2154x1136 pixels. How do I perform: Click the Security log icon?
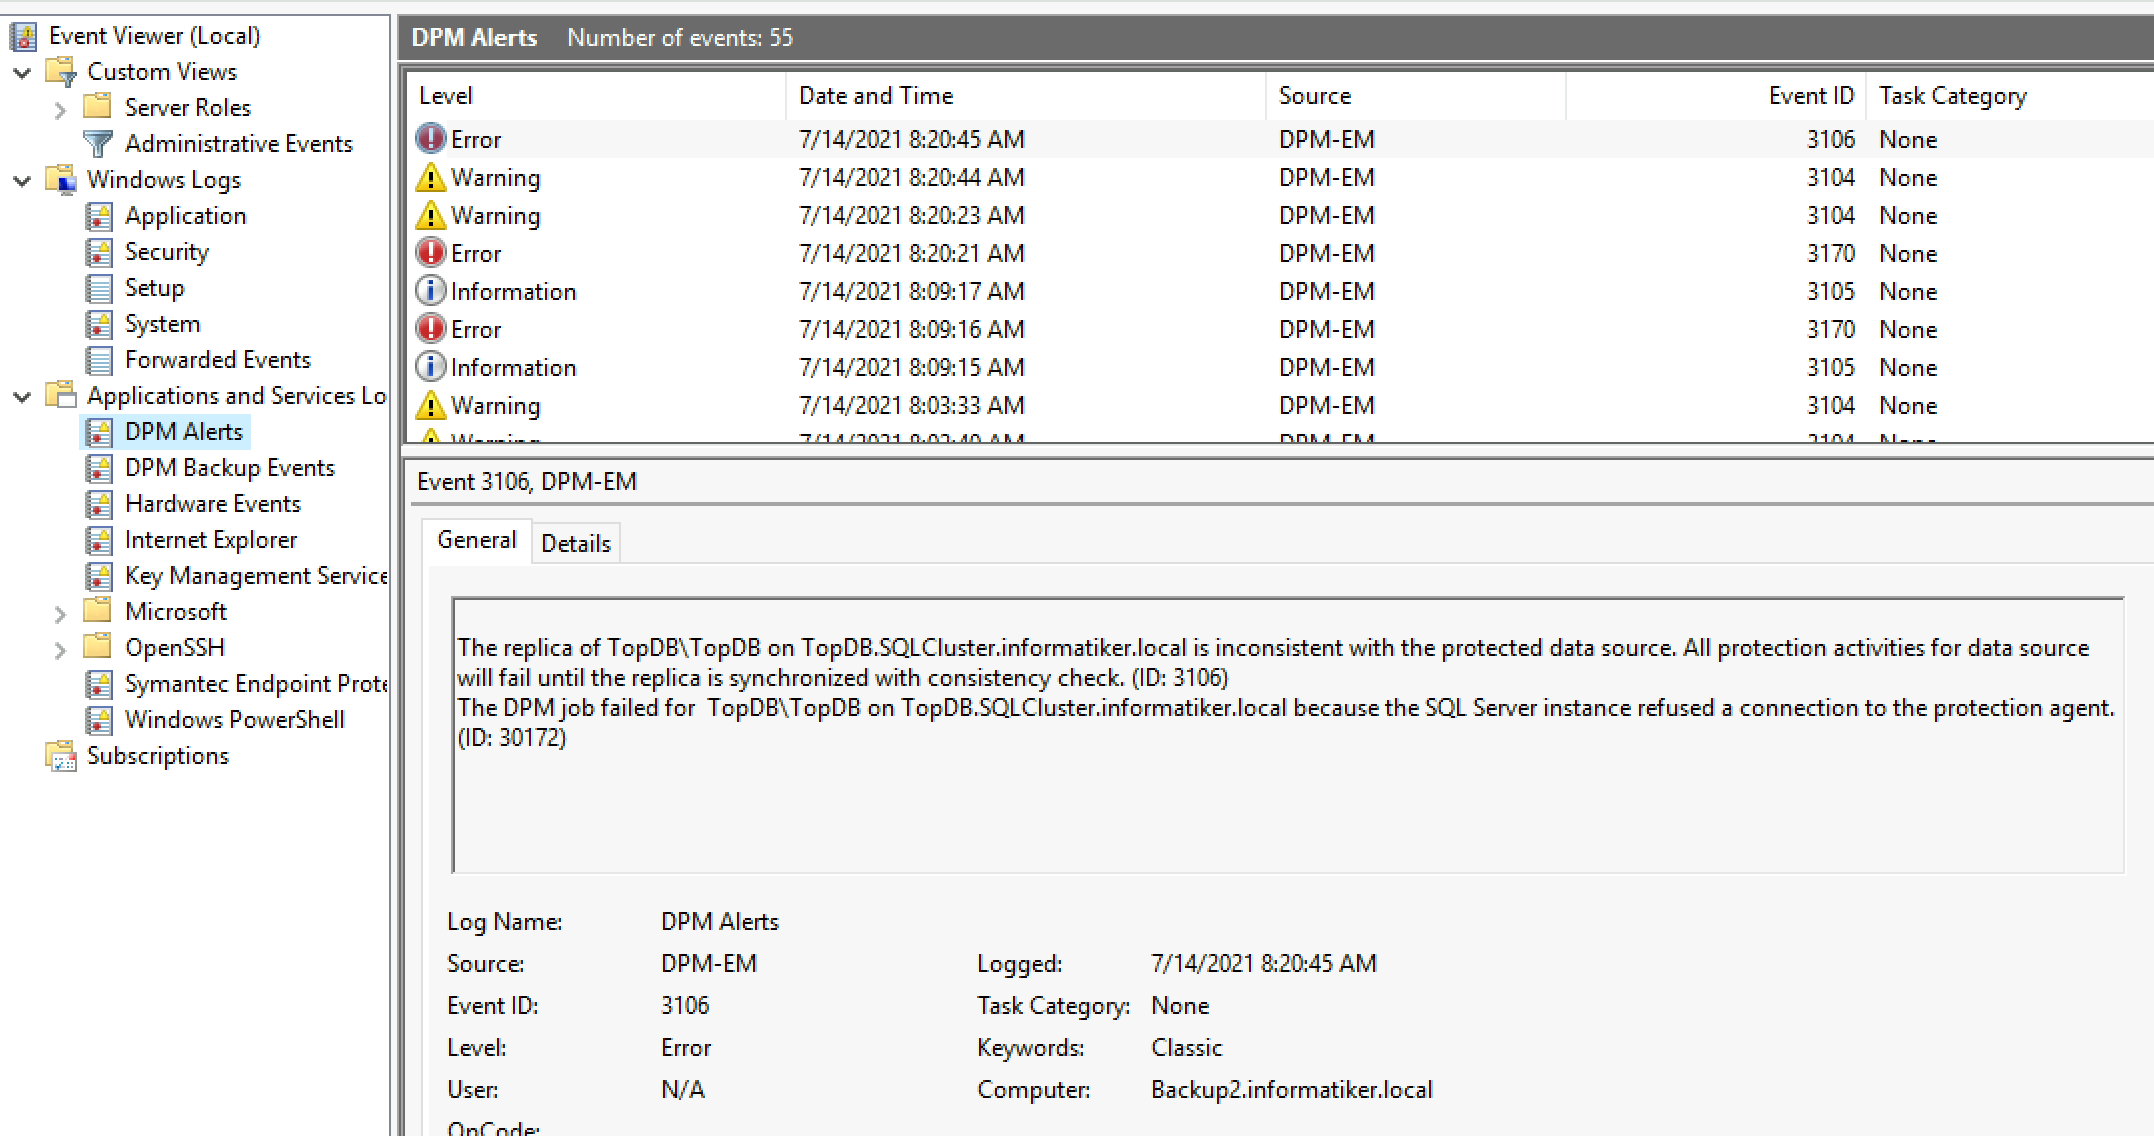point(99,252)
